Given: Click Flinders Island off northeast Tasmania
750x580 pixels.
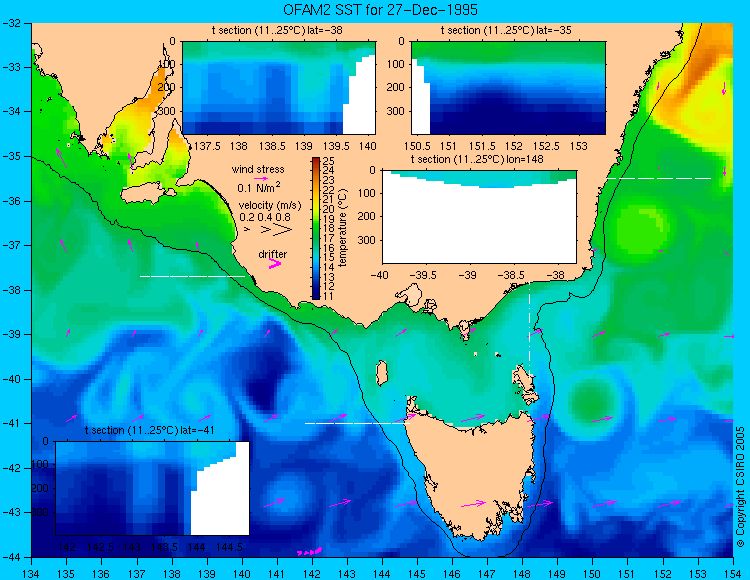Looking at the screenshot, I should point(524,378).
